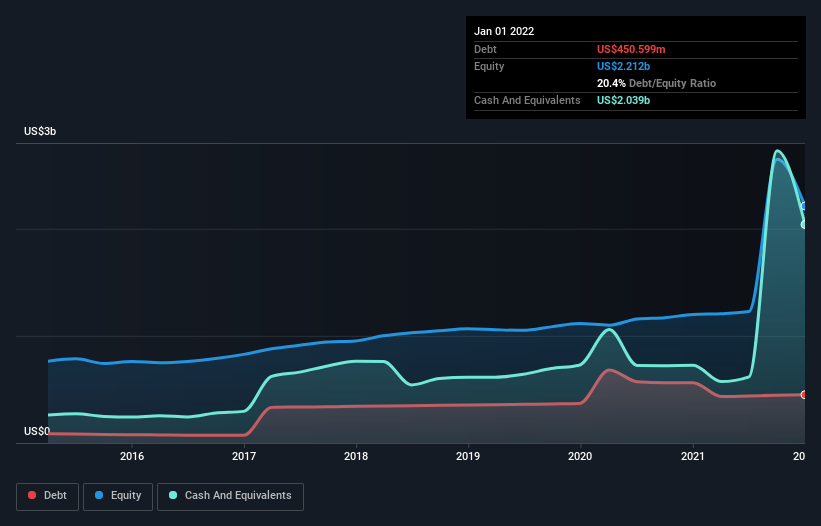Click the red Debt data point marker
Viewport: 821px width, 526px height.
pos(804,395)
